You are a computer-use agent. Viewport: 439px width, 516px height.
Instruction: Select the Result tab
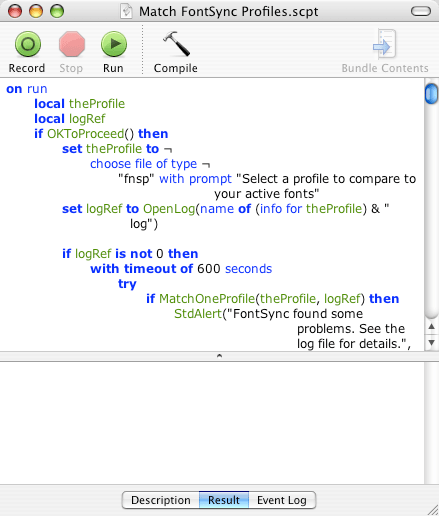(224, 500)
